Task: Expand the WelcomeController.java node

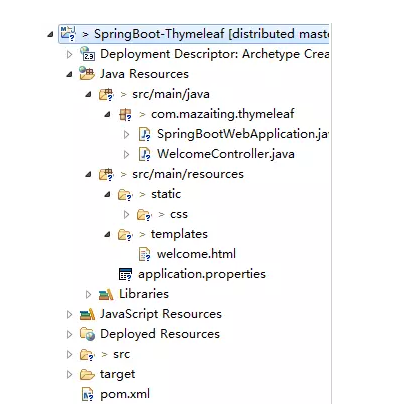Action: 127,154
